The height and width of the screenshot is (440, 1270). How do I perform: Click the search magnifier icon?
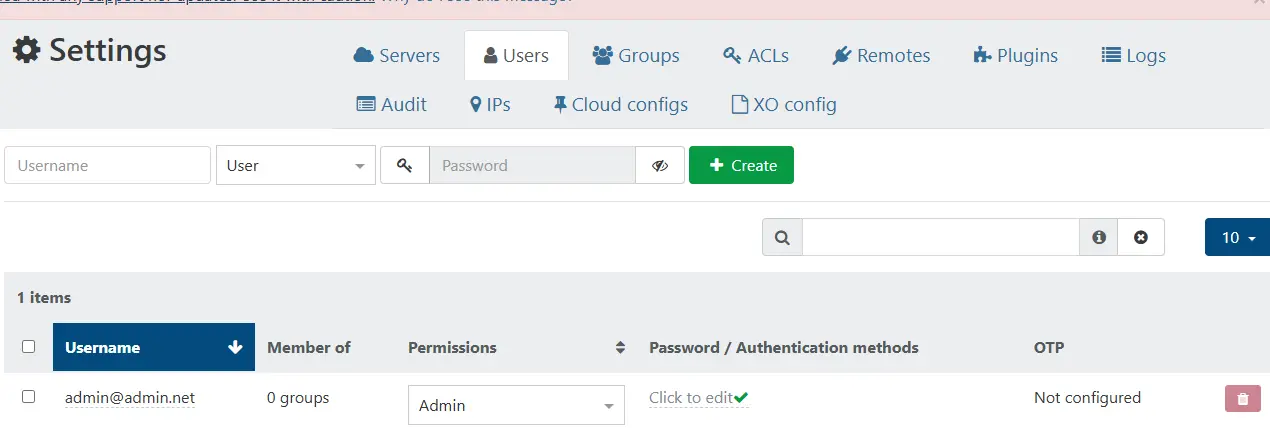[x=782, y=237]
